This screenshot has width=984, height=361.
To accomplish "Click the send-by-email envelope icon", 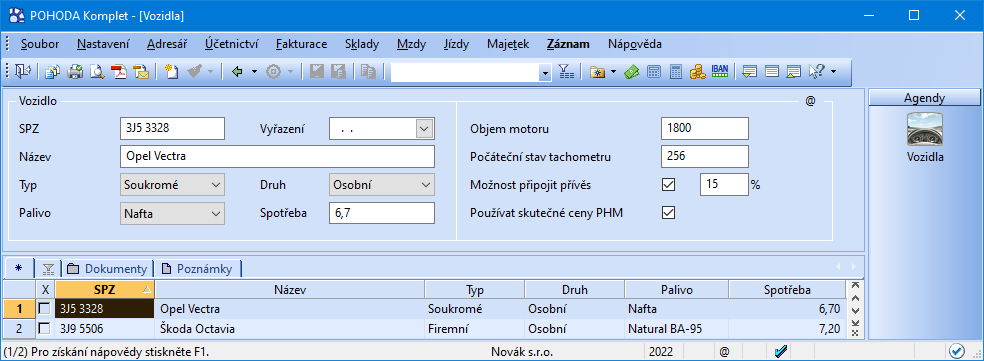I will click(x=141, y=72).
